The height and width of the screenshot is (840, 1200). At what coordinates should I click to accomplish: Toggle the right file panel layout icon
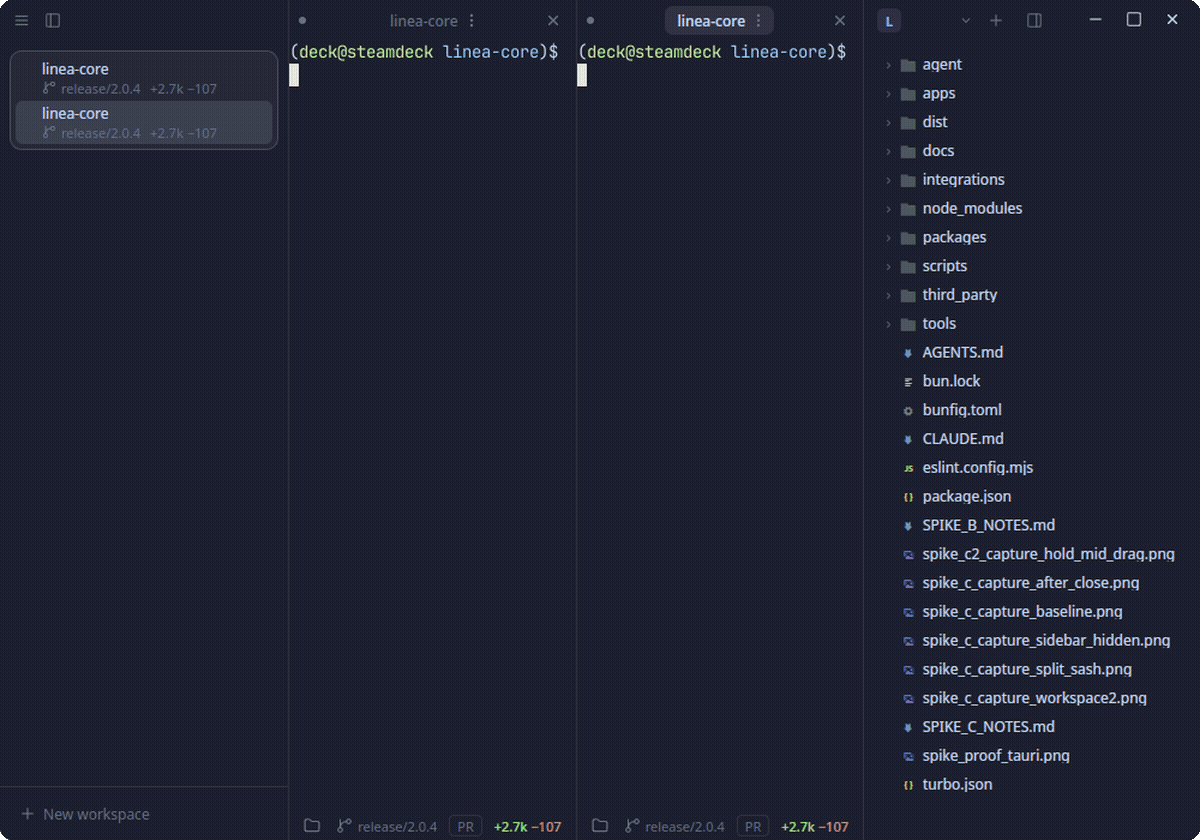click(1035, 21)
